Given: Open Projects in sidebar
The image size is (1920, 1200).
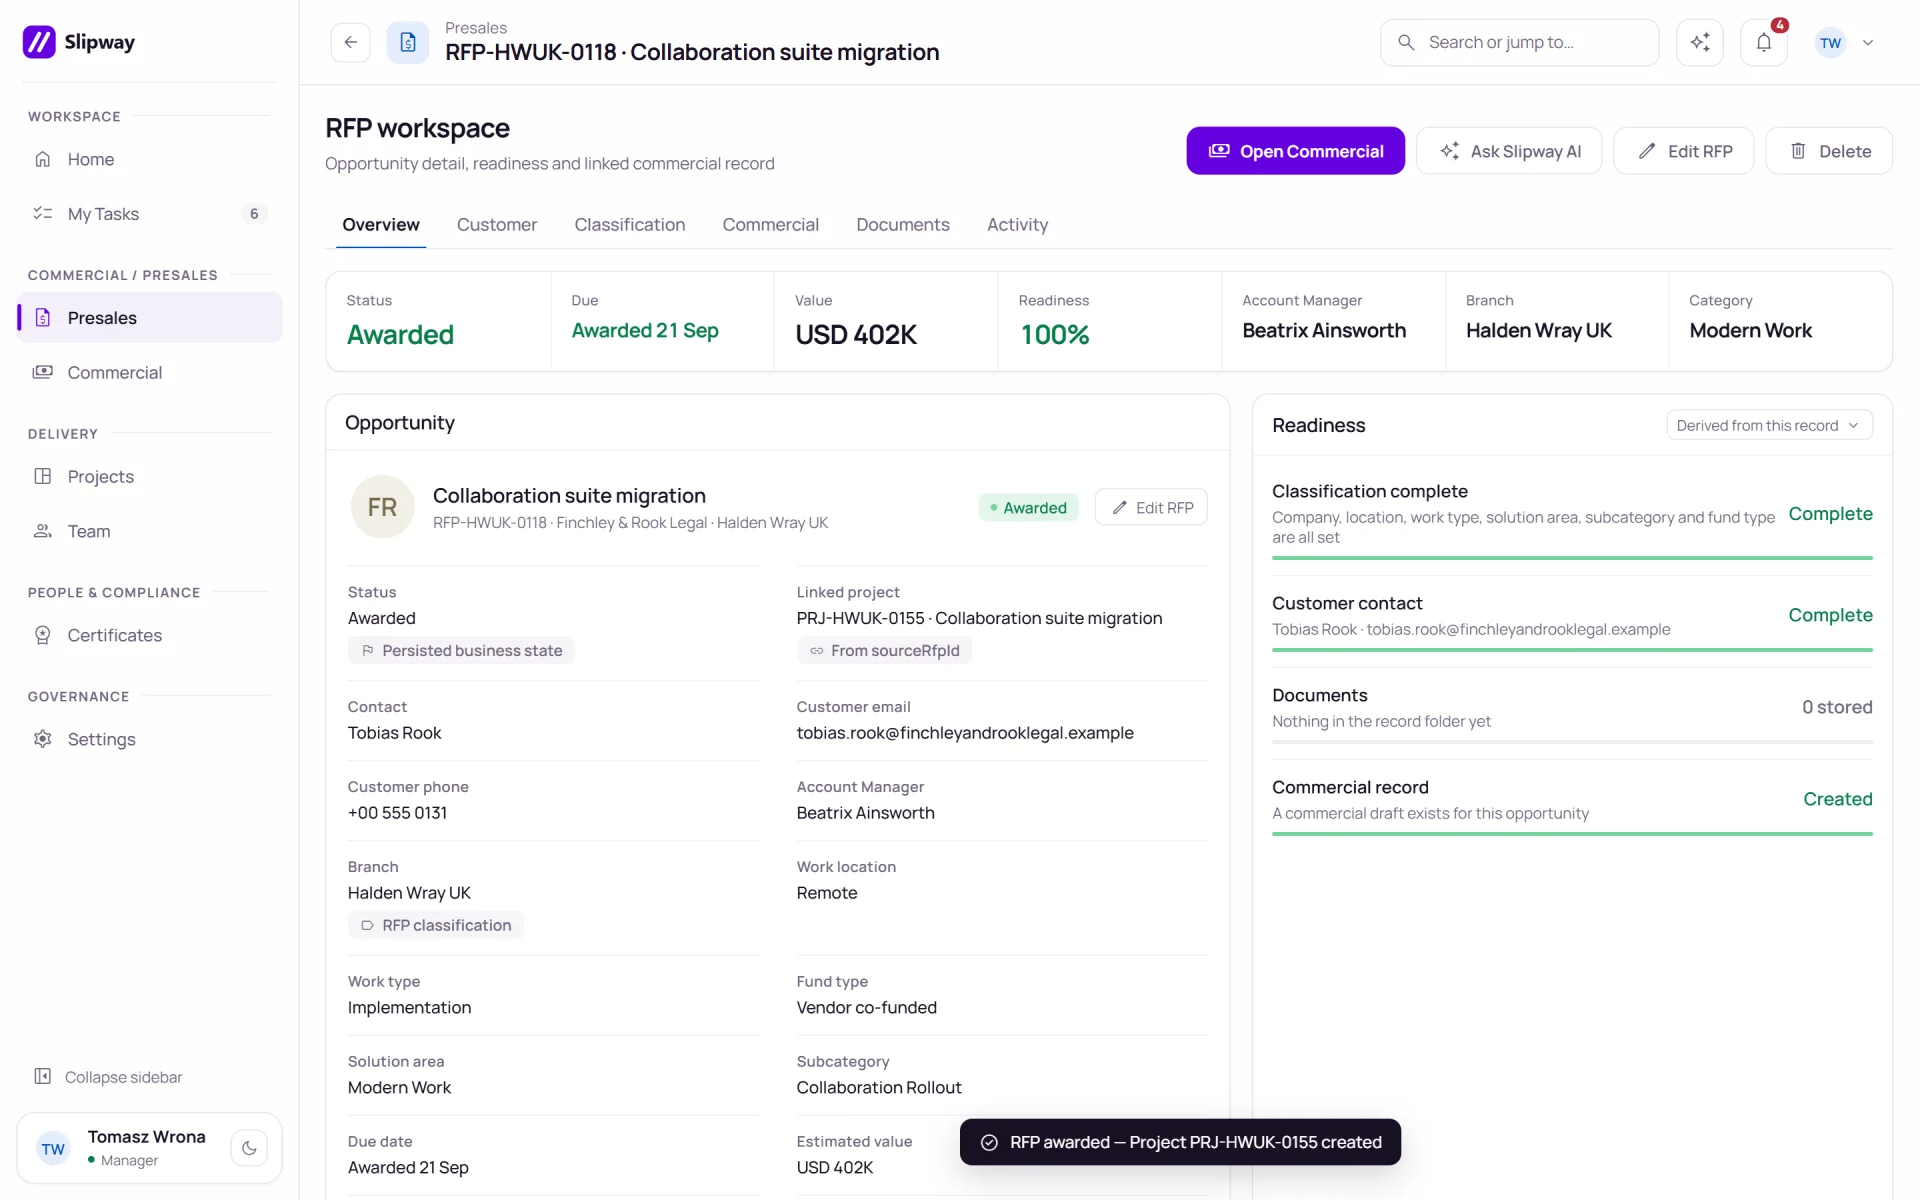Looking at the screenshot, I should [x=149, y=477].
